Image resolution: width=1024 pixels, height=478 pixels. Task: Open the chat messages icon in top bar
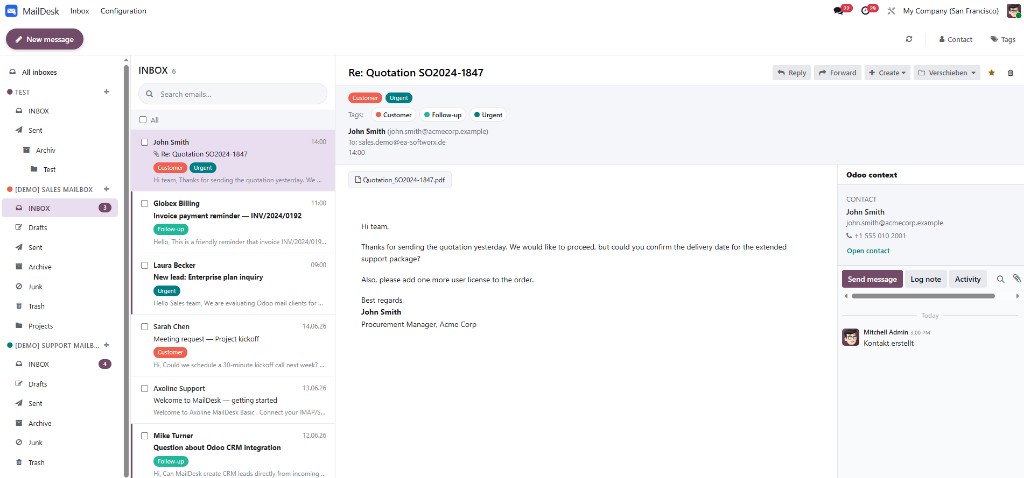[x=839, y=11]
